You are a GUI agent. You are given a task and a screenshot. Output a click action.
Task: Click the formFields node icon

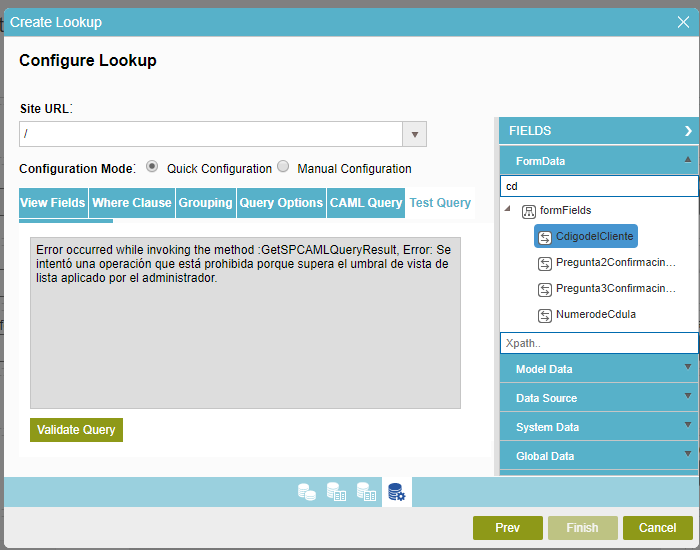529,211
